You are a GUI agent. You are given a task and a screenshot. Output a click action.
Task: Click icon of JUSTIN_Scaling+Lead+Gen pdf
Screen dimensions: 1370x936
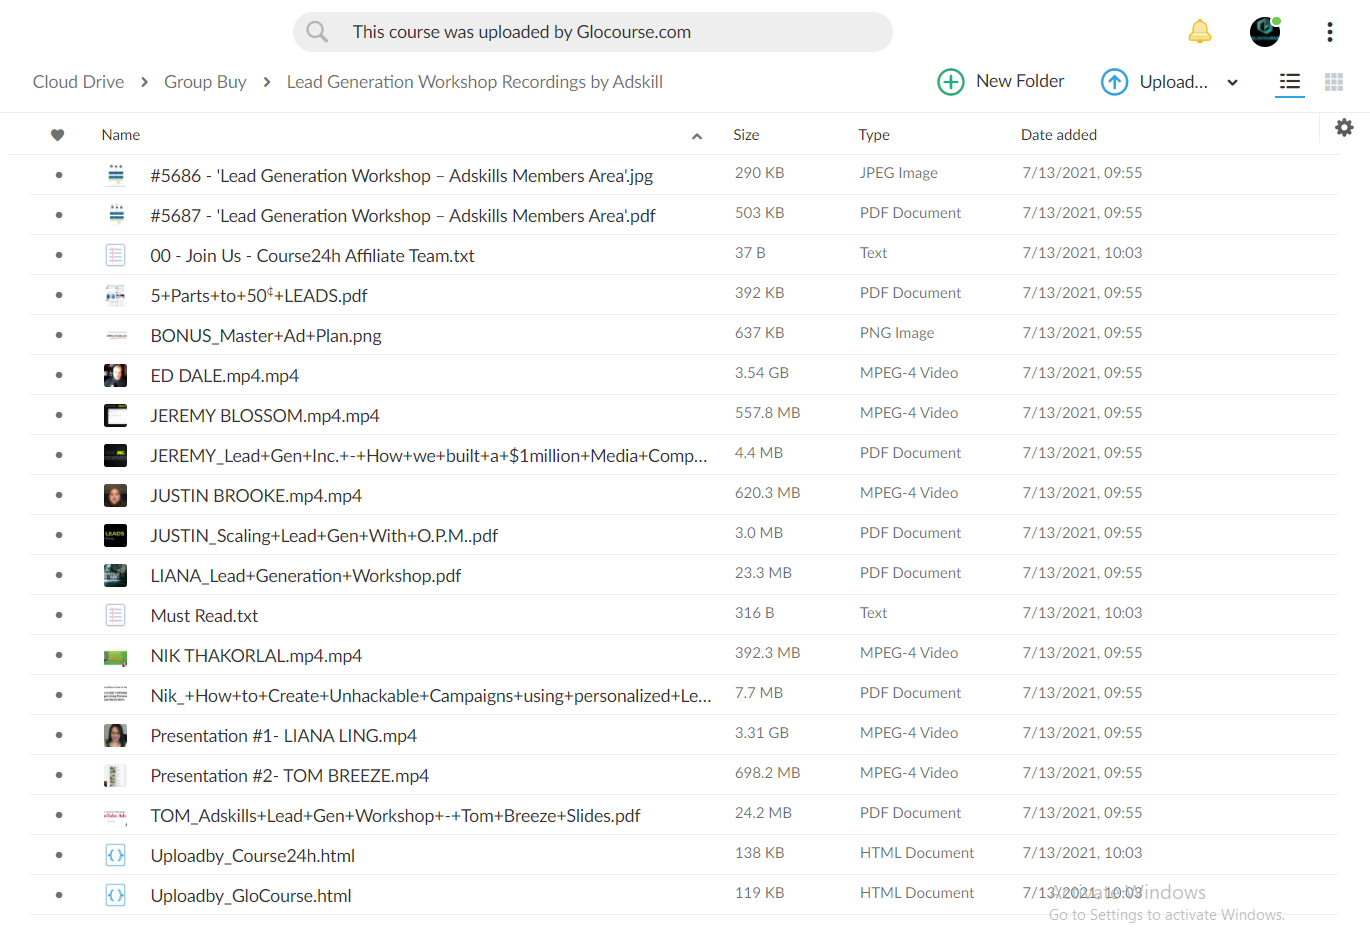116,535
